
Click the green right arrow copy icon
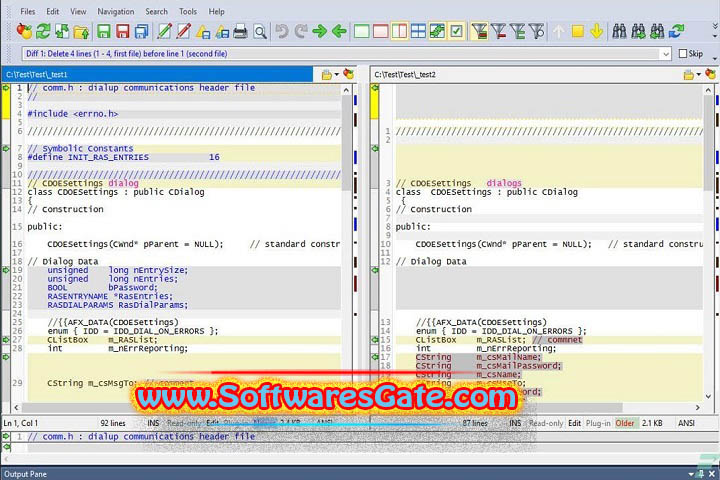coord(320,31)
